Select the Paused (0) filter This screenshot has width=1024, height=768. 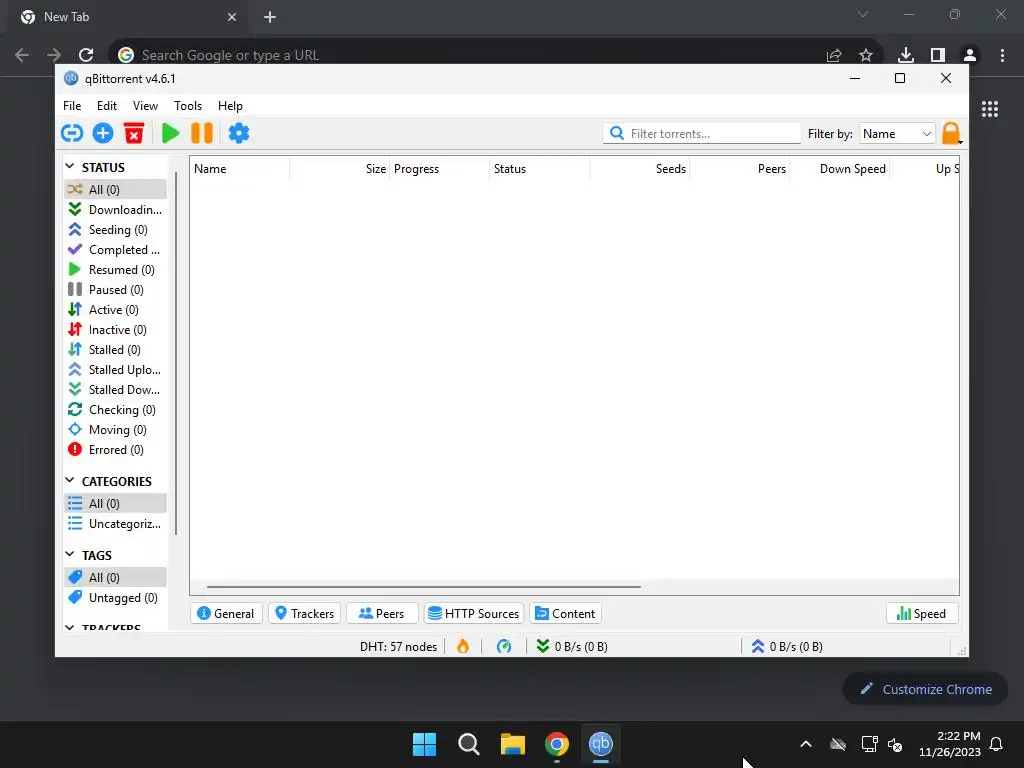click(116, 290)
